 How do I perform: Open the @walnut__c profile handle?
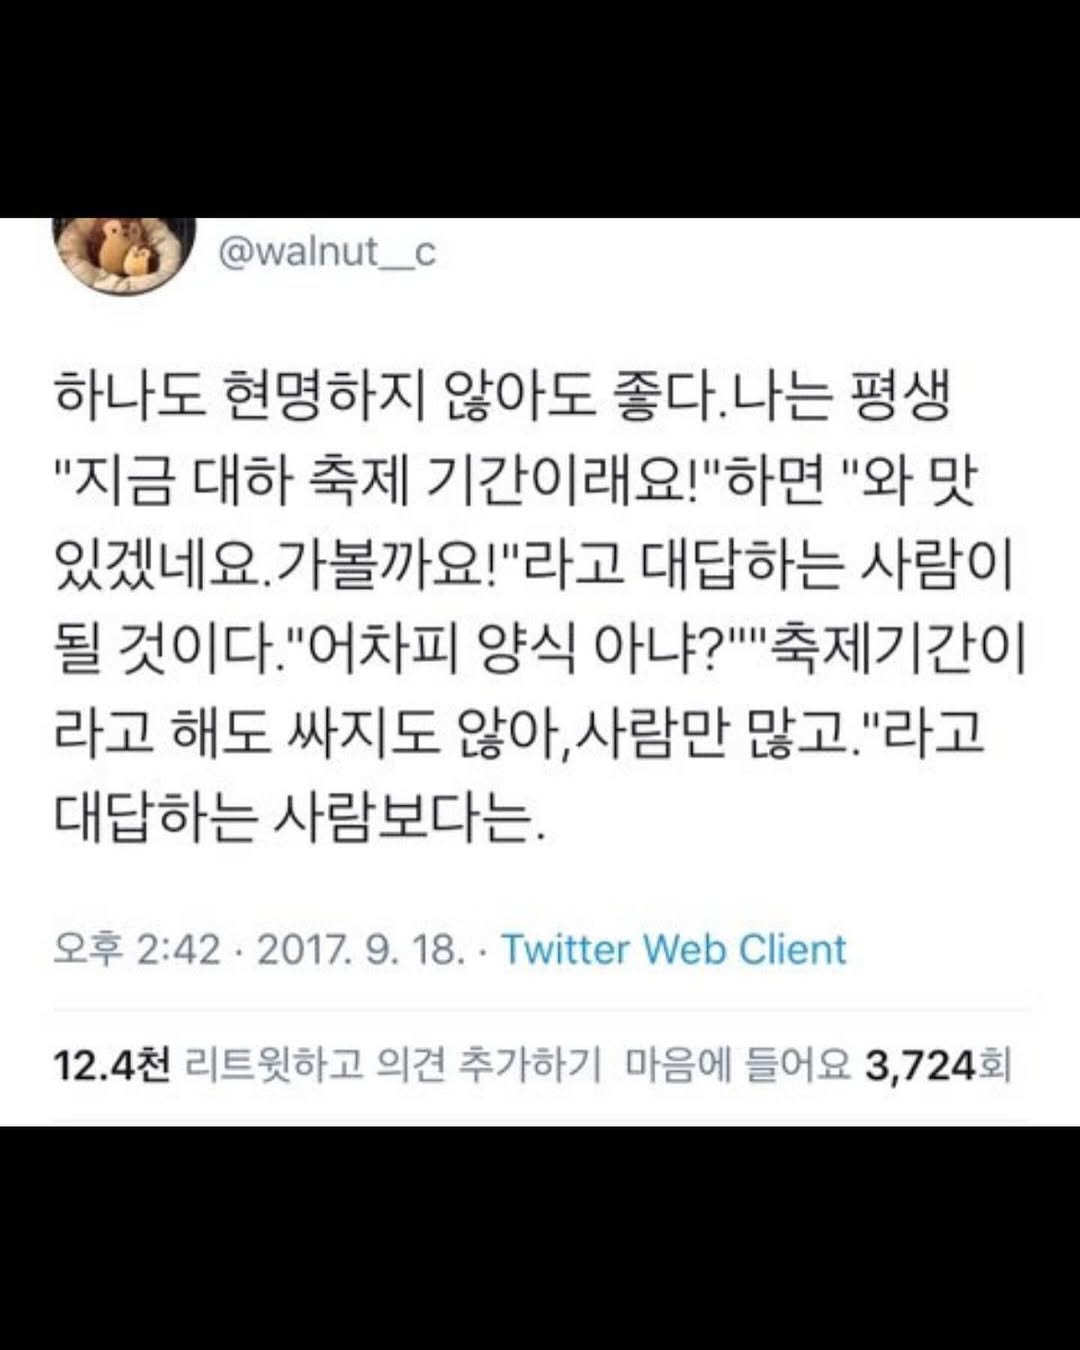click(327, 253)
